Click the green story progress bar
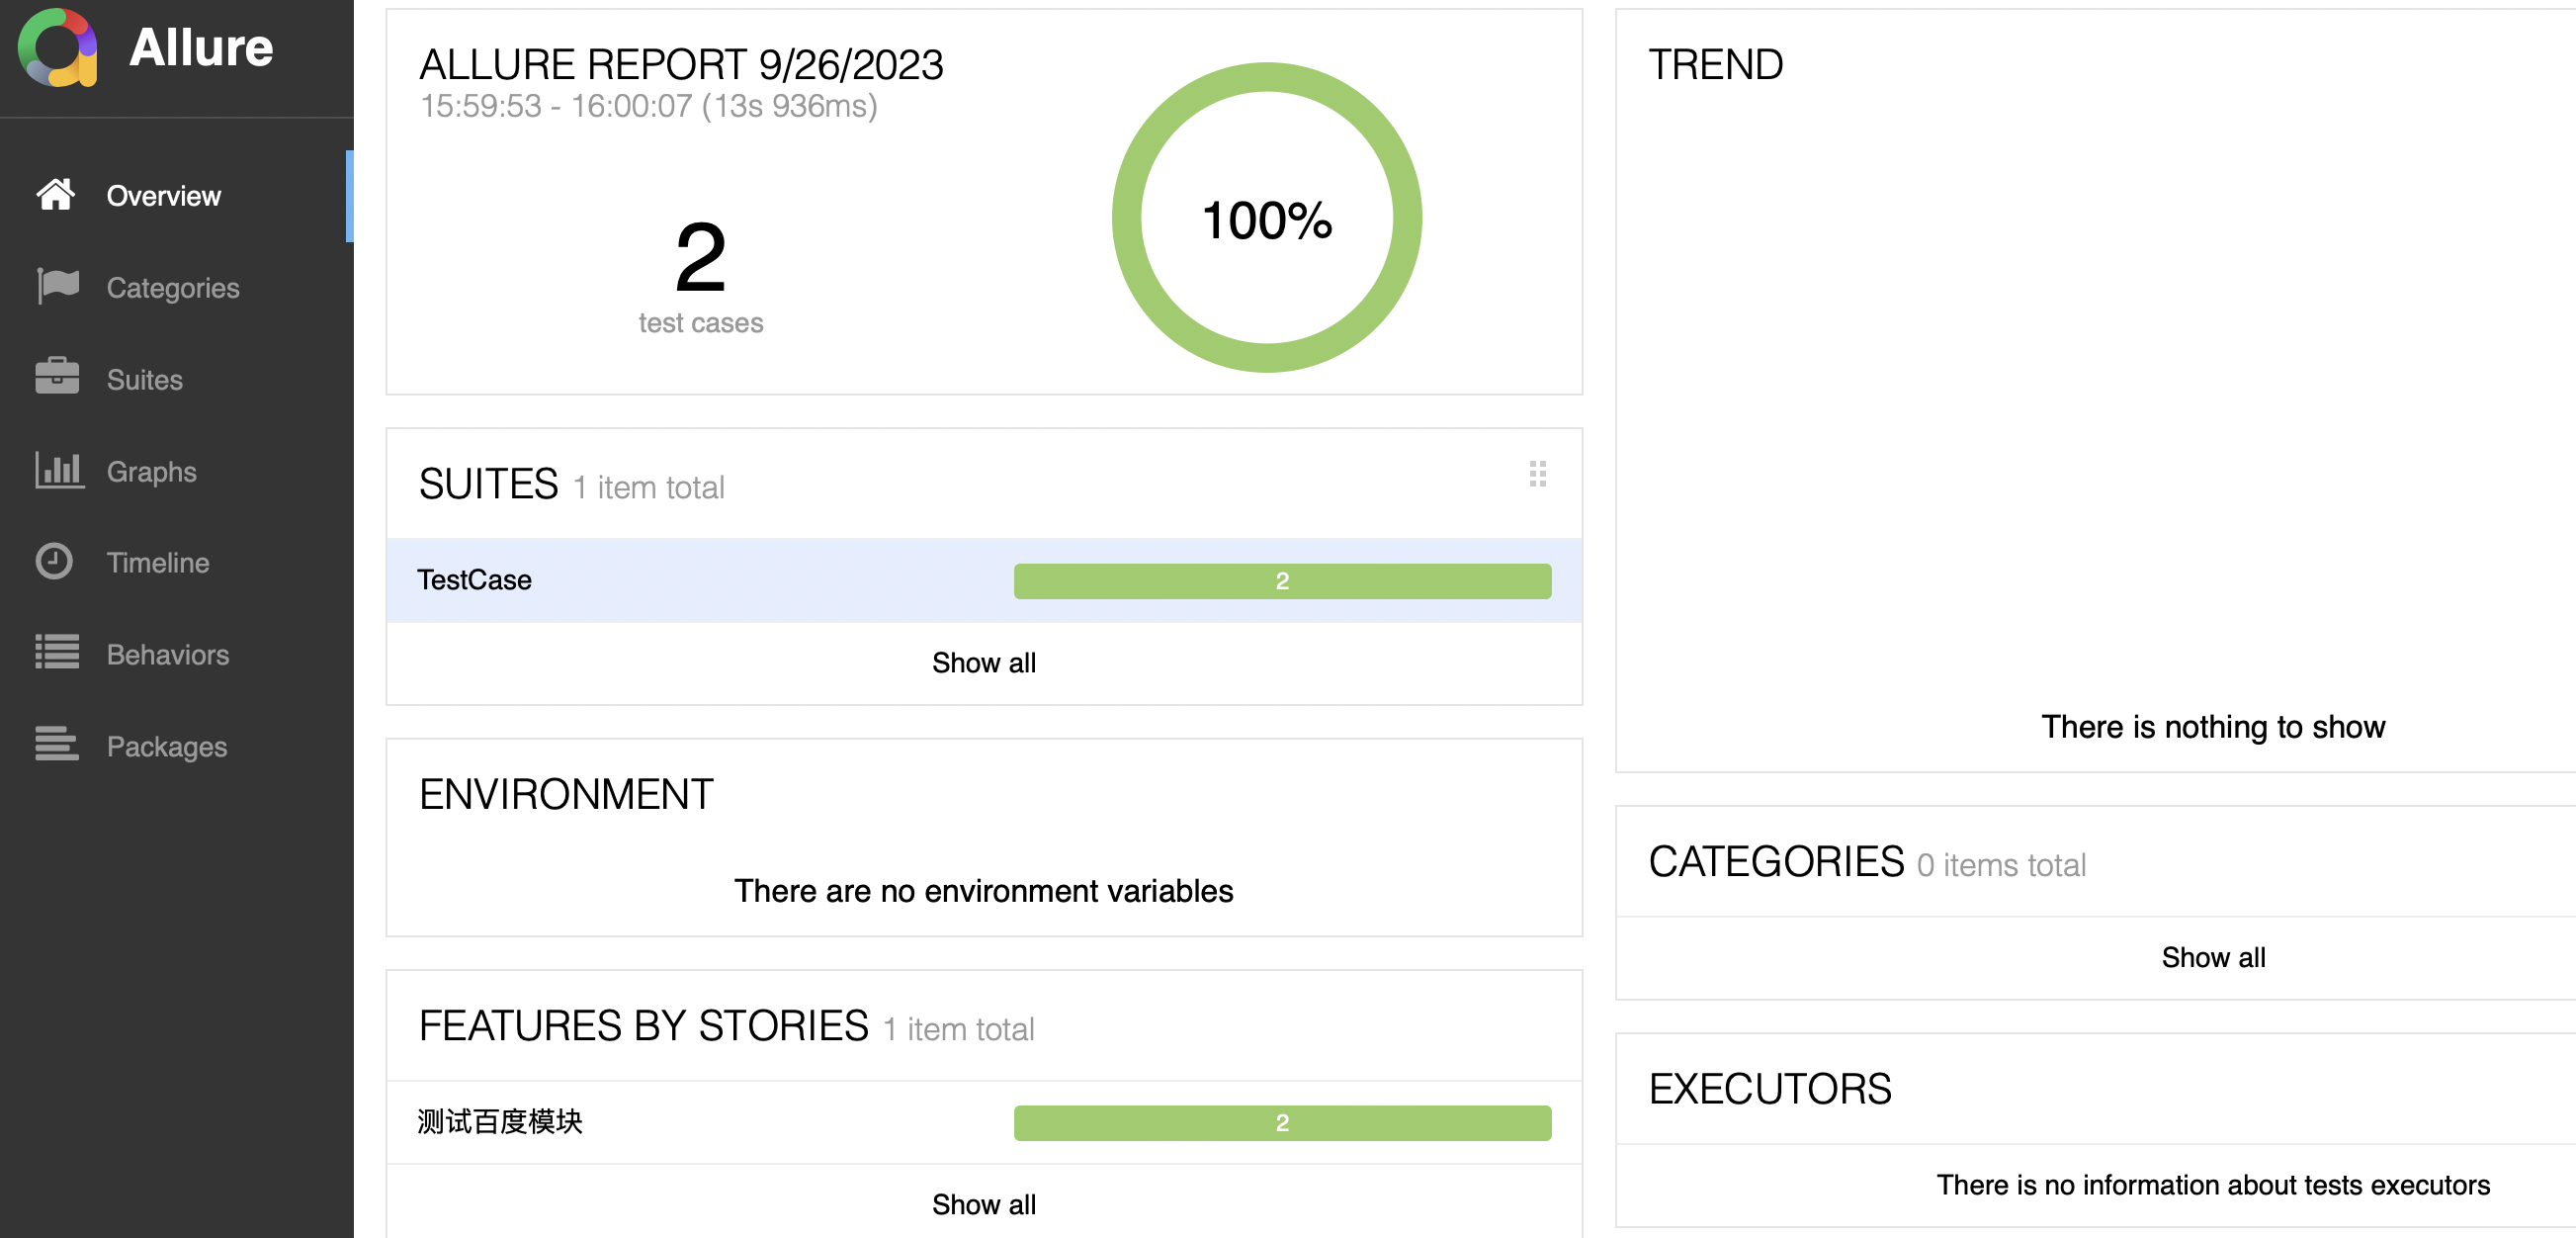Viewport: 2576px width, 1238px height. click(x=1282, y=1123)
